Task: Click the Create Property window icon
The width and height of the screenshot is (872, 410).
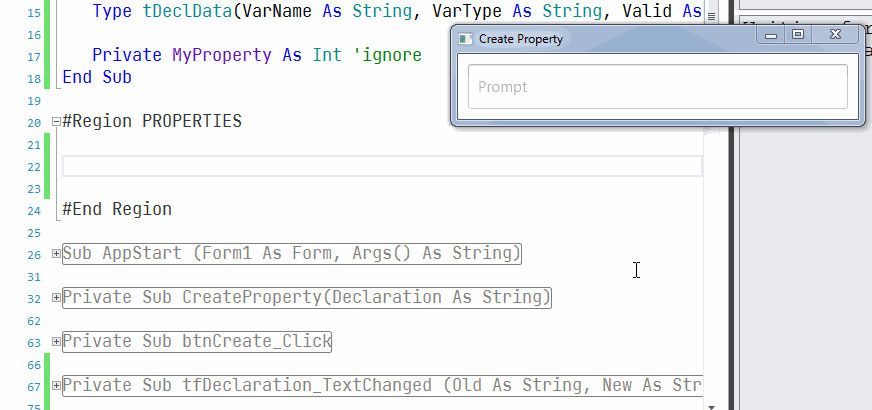Action: pyautogui.click(x=465, y=38)
